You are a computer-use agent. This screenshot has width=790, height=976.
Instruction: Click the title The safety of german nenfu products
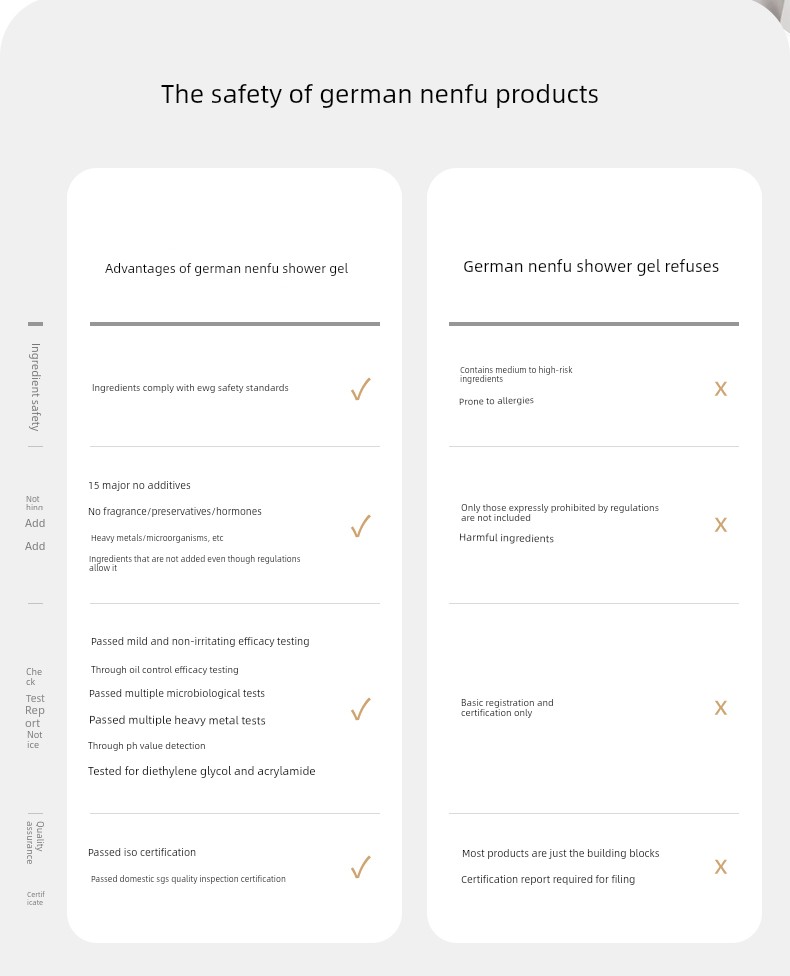(x=380, y=95)
